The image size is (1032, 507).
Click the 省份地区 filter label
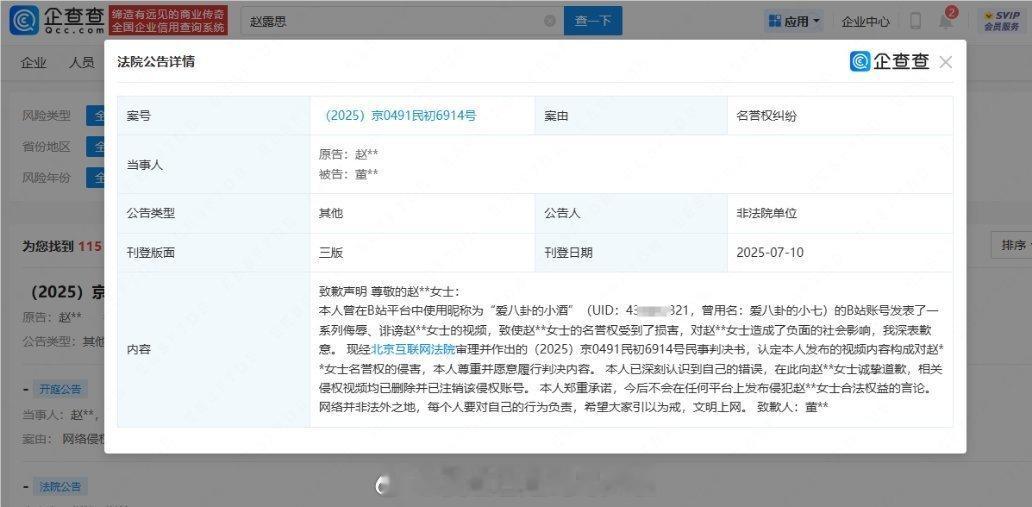(x=46, y=146)
